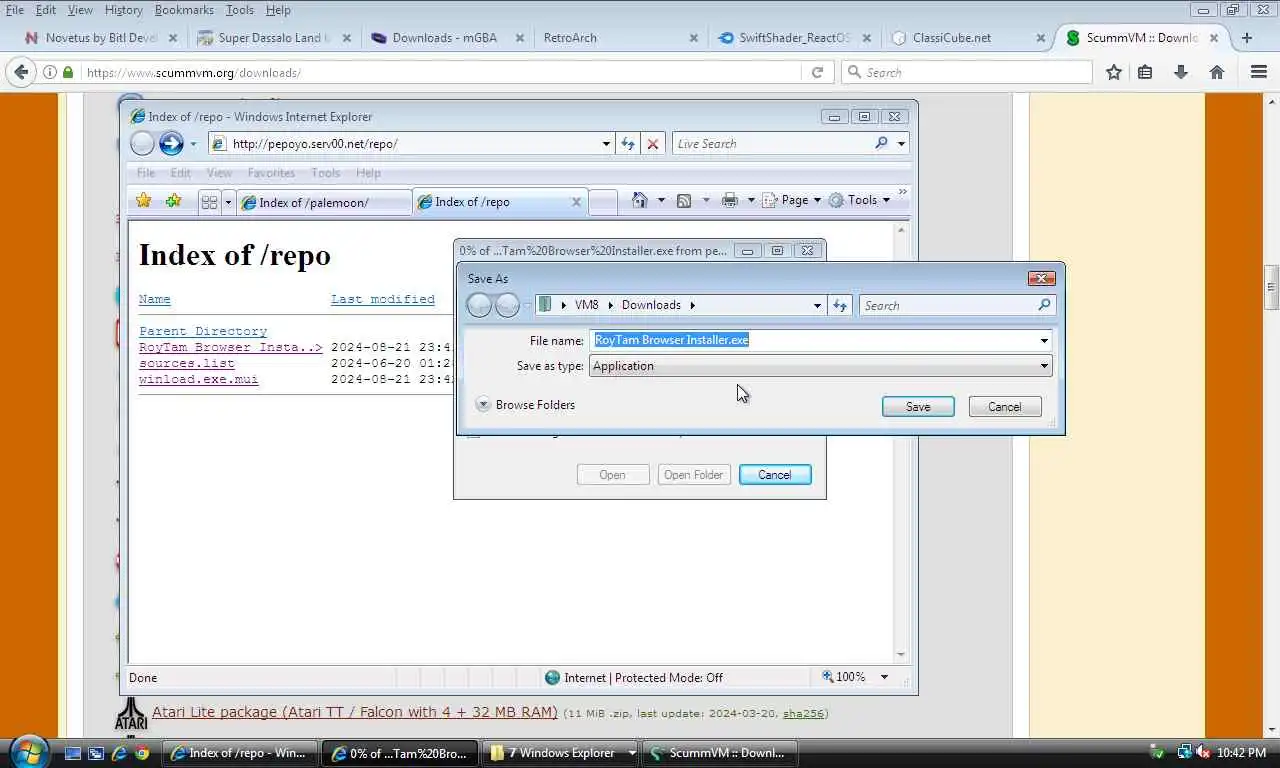
Task: Open the Firefox hamburger menu
Action: 1259,72
